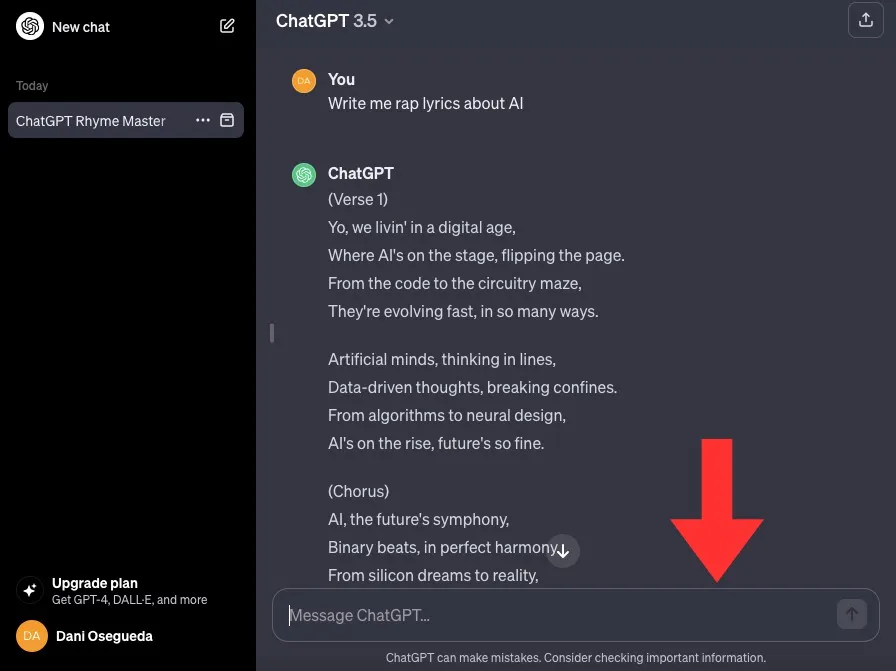Viewport: 896px width, 671px height.
Task: Click the ChatGPT assistant avatar beside the lyrics
Action: (x=304, y=174)
